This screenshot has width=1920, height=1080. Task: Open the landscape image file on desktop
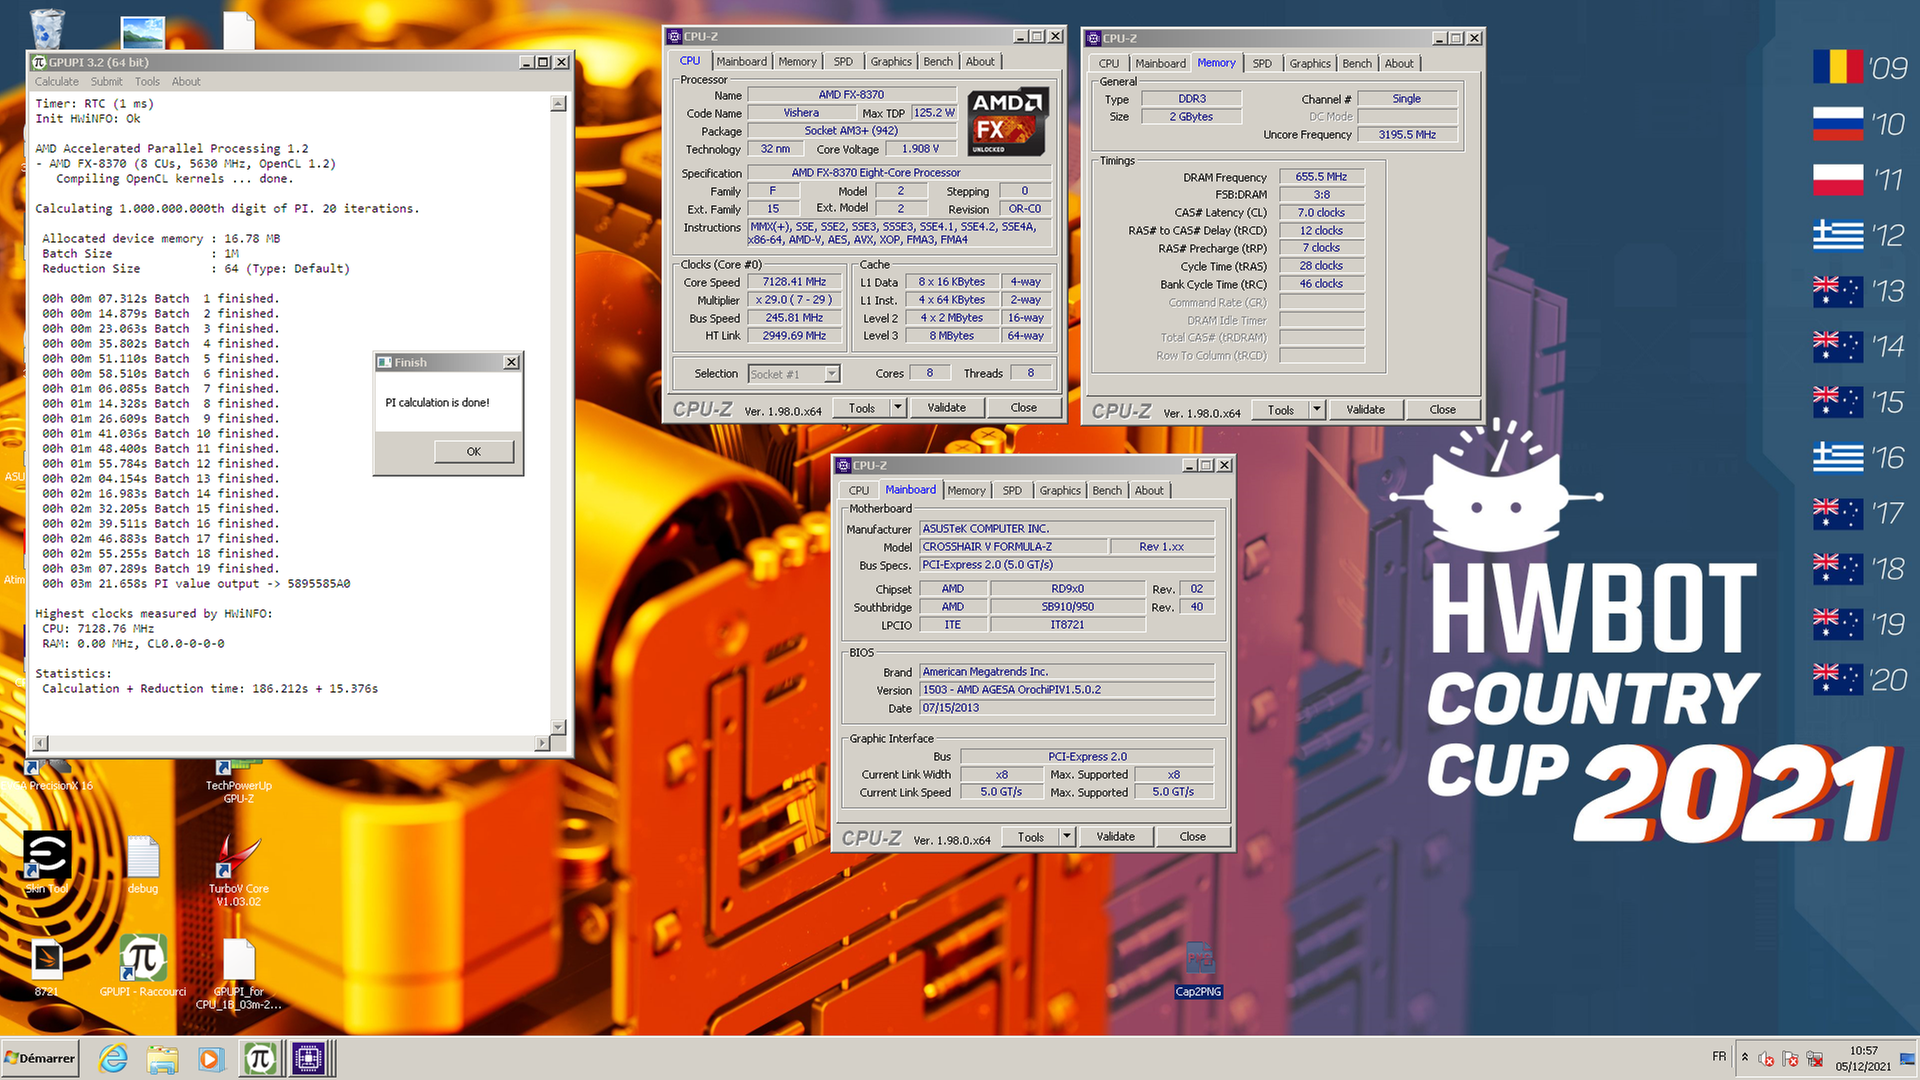pos(143,31)
